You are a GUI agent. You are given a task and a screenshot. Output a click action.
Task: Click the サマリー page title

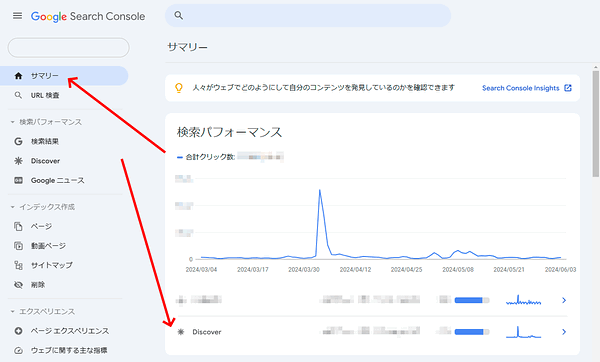tap(188, 47)
